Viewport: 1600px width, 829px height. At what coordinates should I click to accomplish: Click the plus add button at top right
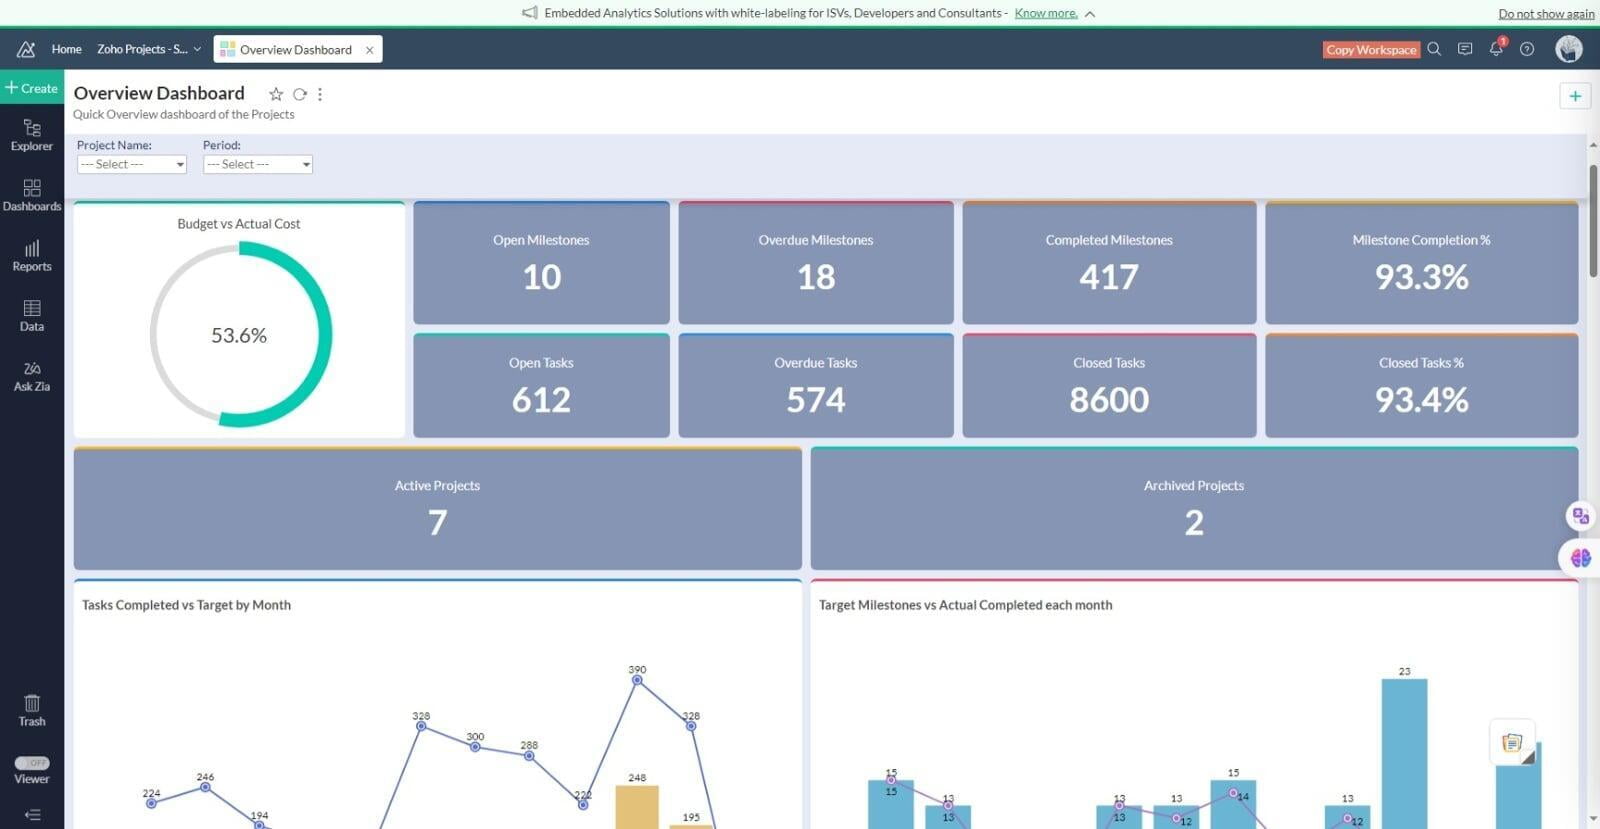tap(1575, 96)
